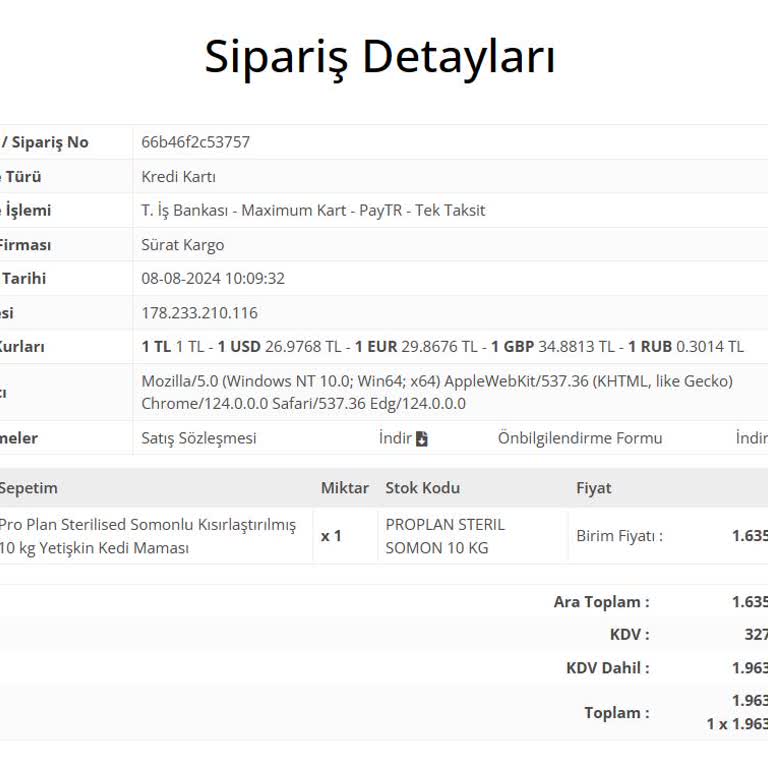
Task: Select quantity x 1 cell
Action: (x=331, y=536)
